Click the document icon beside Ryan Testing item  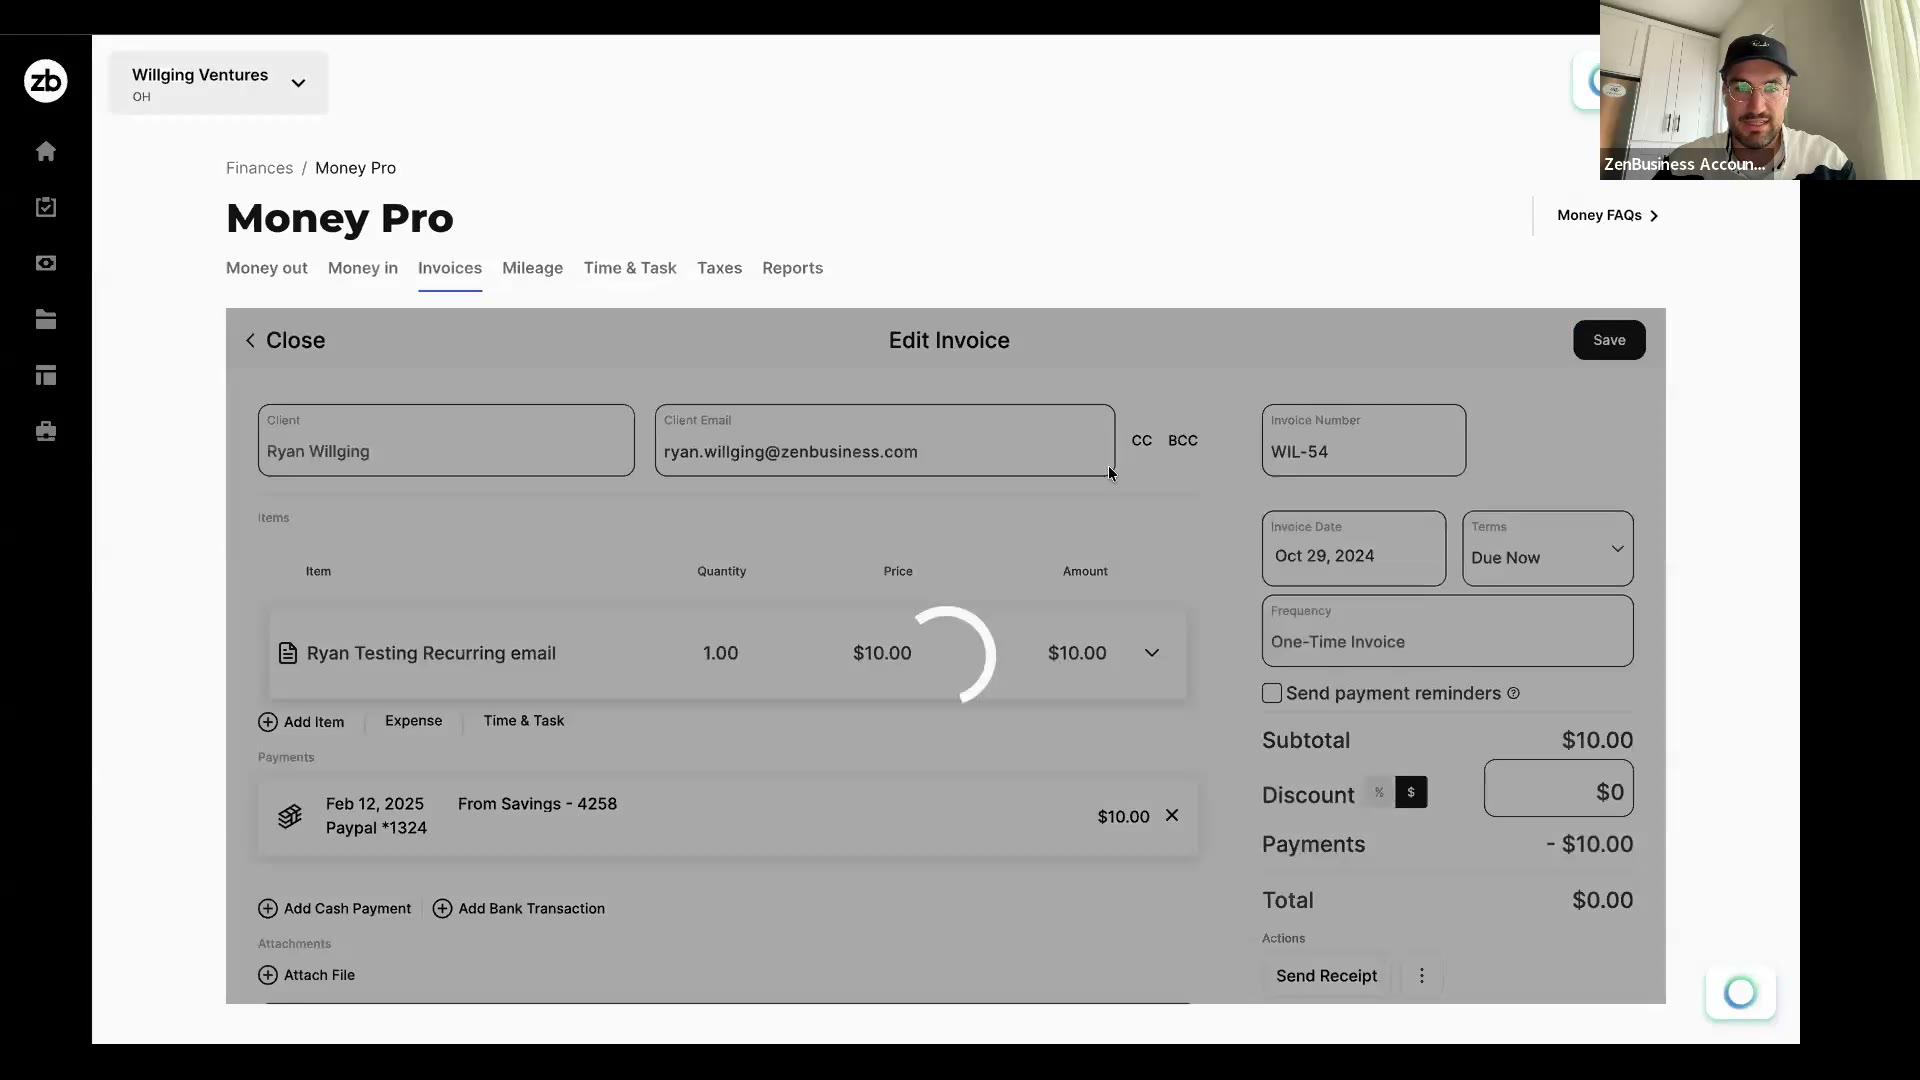click(288, 653)
